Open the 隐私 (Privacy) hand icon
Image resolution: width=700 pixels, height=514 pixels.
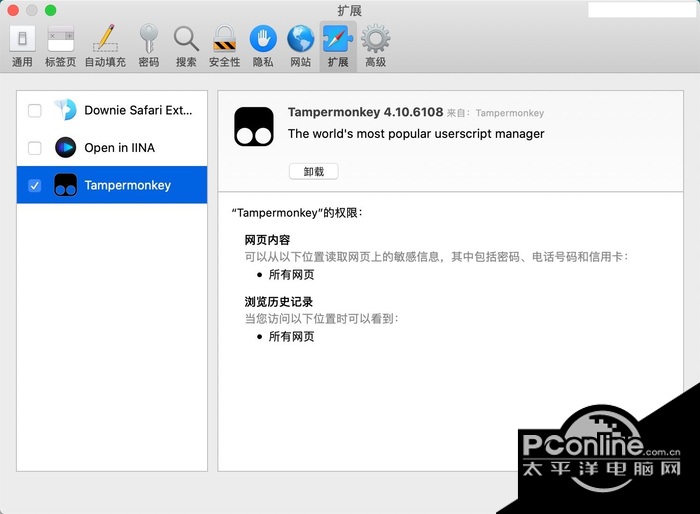tap(263, 38)
